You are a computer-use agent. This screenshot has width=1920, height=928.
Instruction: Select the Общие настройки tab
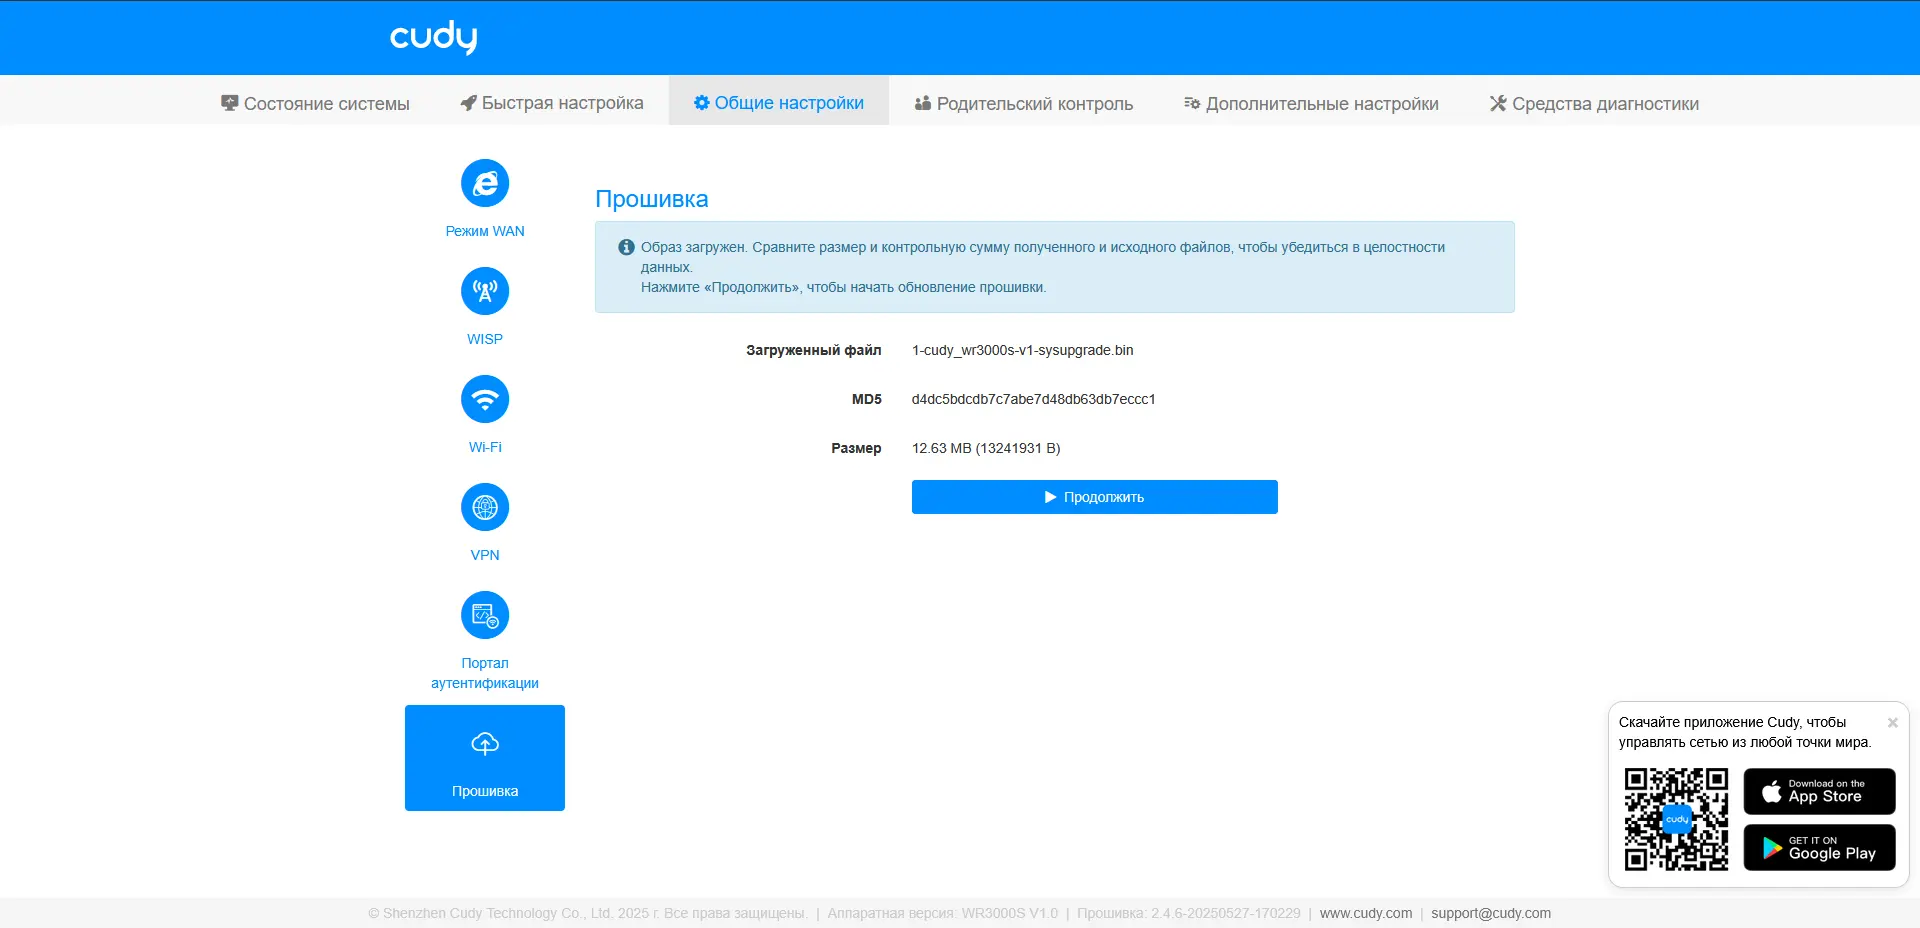tap(779, 103)
